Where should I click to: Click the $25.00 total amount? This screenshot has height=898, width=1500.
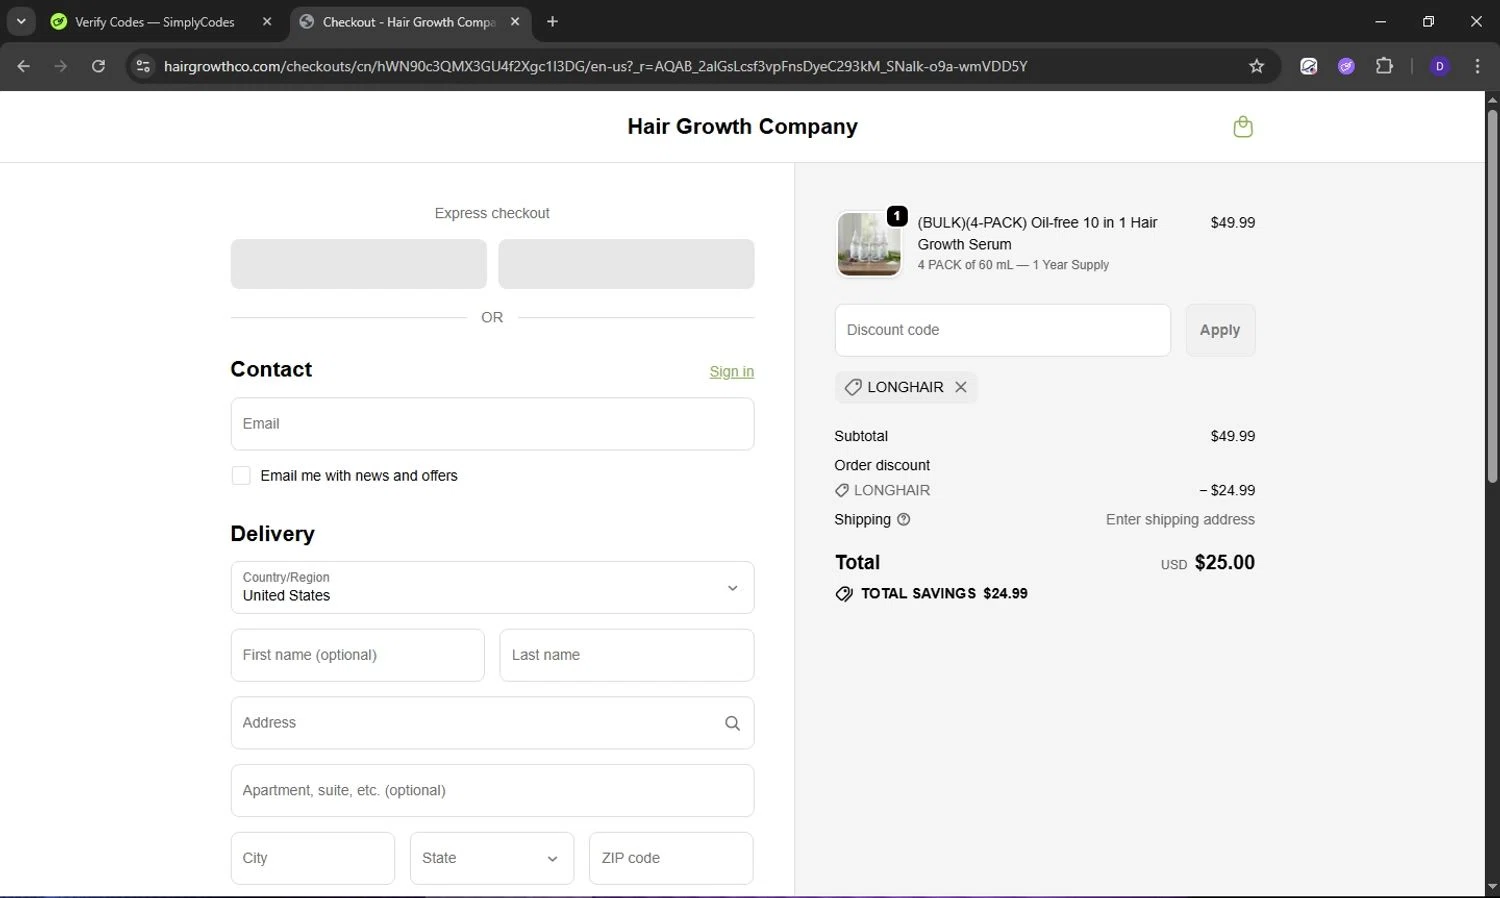pos(1225,563)
